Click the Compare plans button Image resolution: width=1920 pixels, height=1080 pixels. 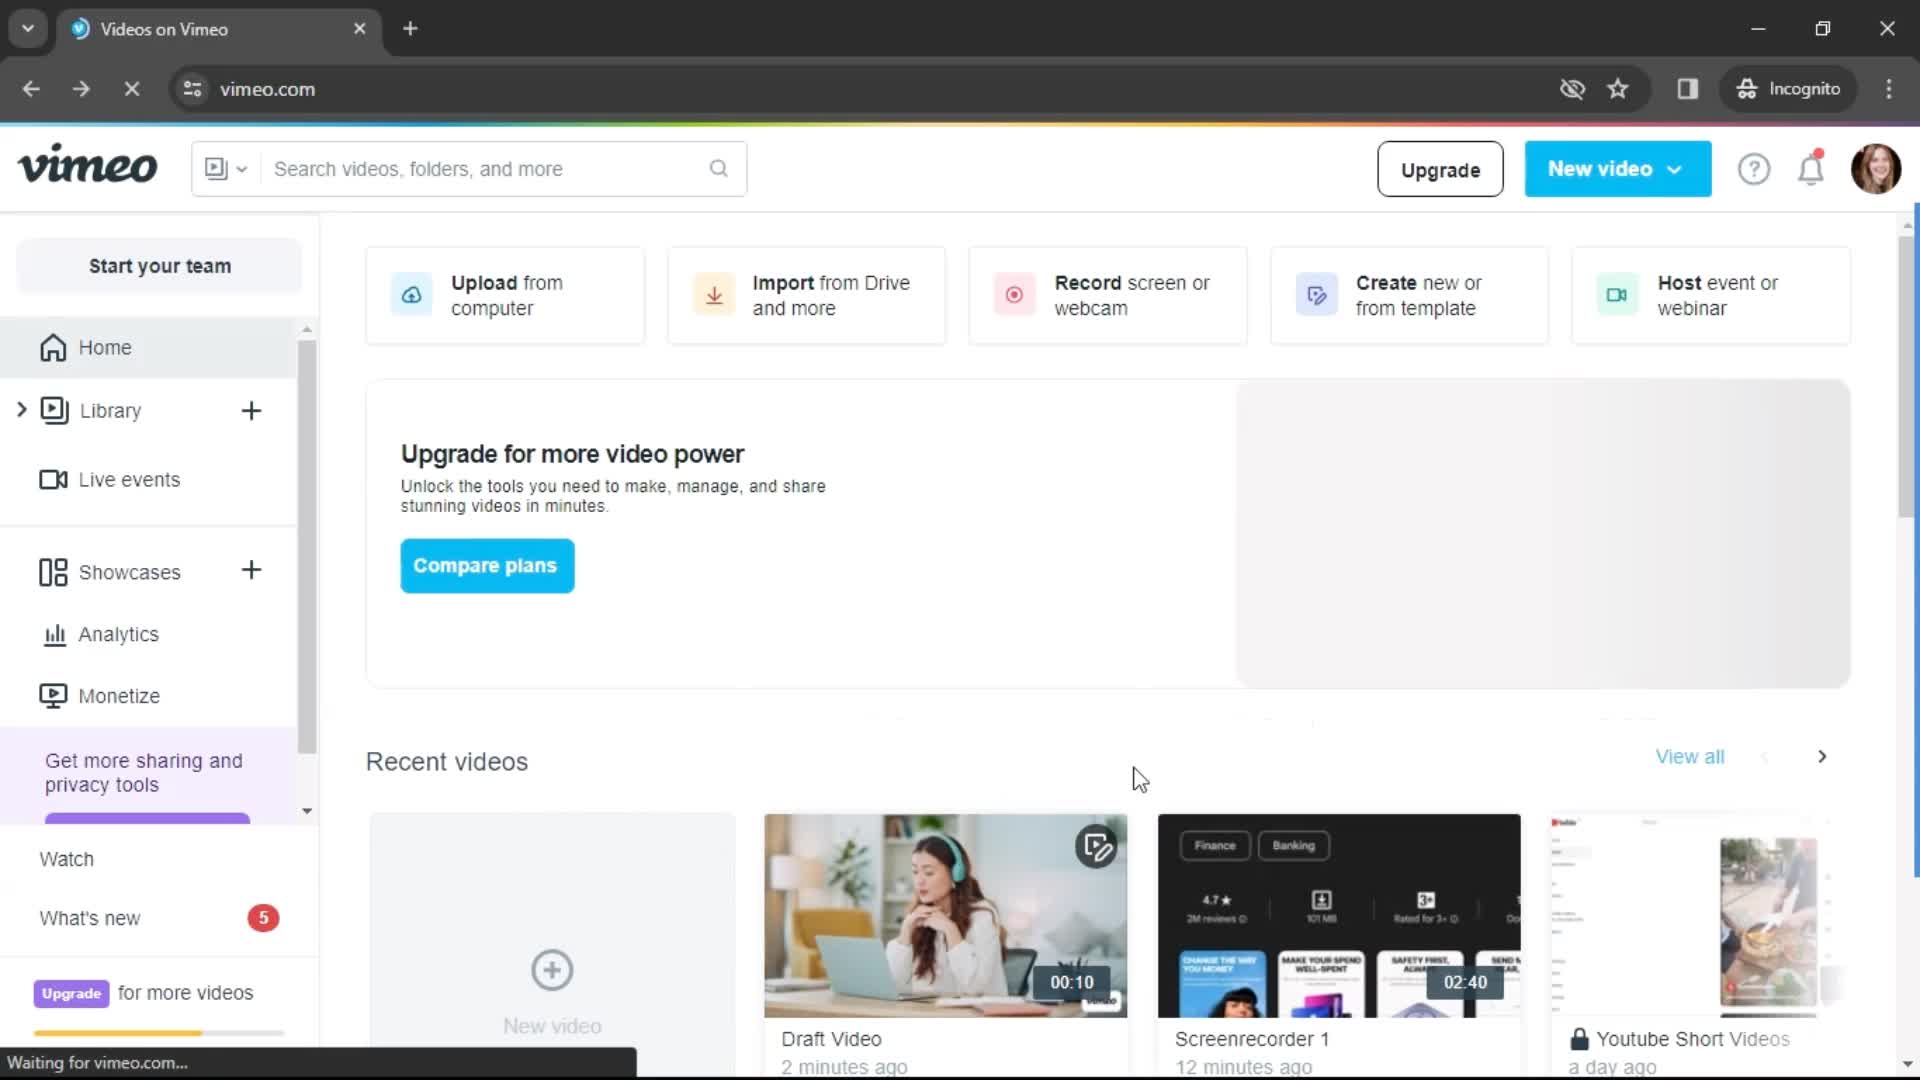tap(487, 566)
